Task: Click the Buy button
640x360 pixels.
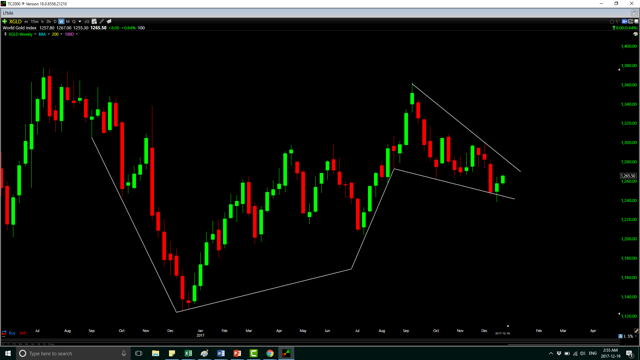Action: [12, 333]
